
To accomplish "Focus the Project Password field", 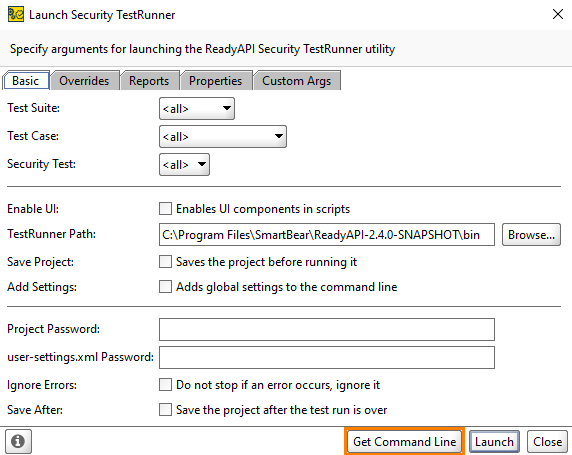I will point(327,329).
